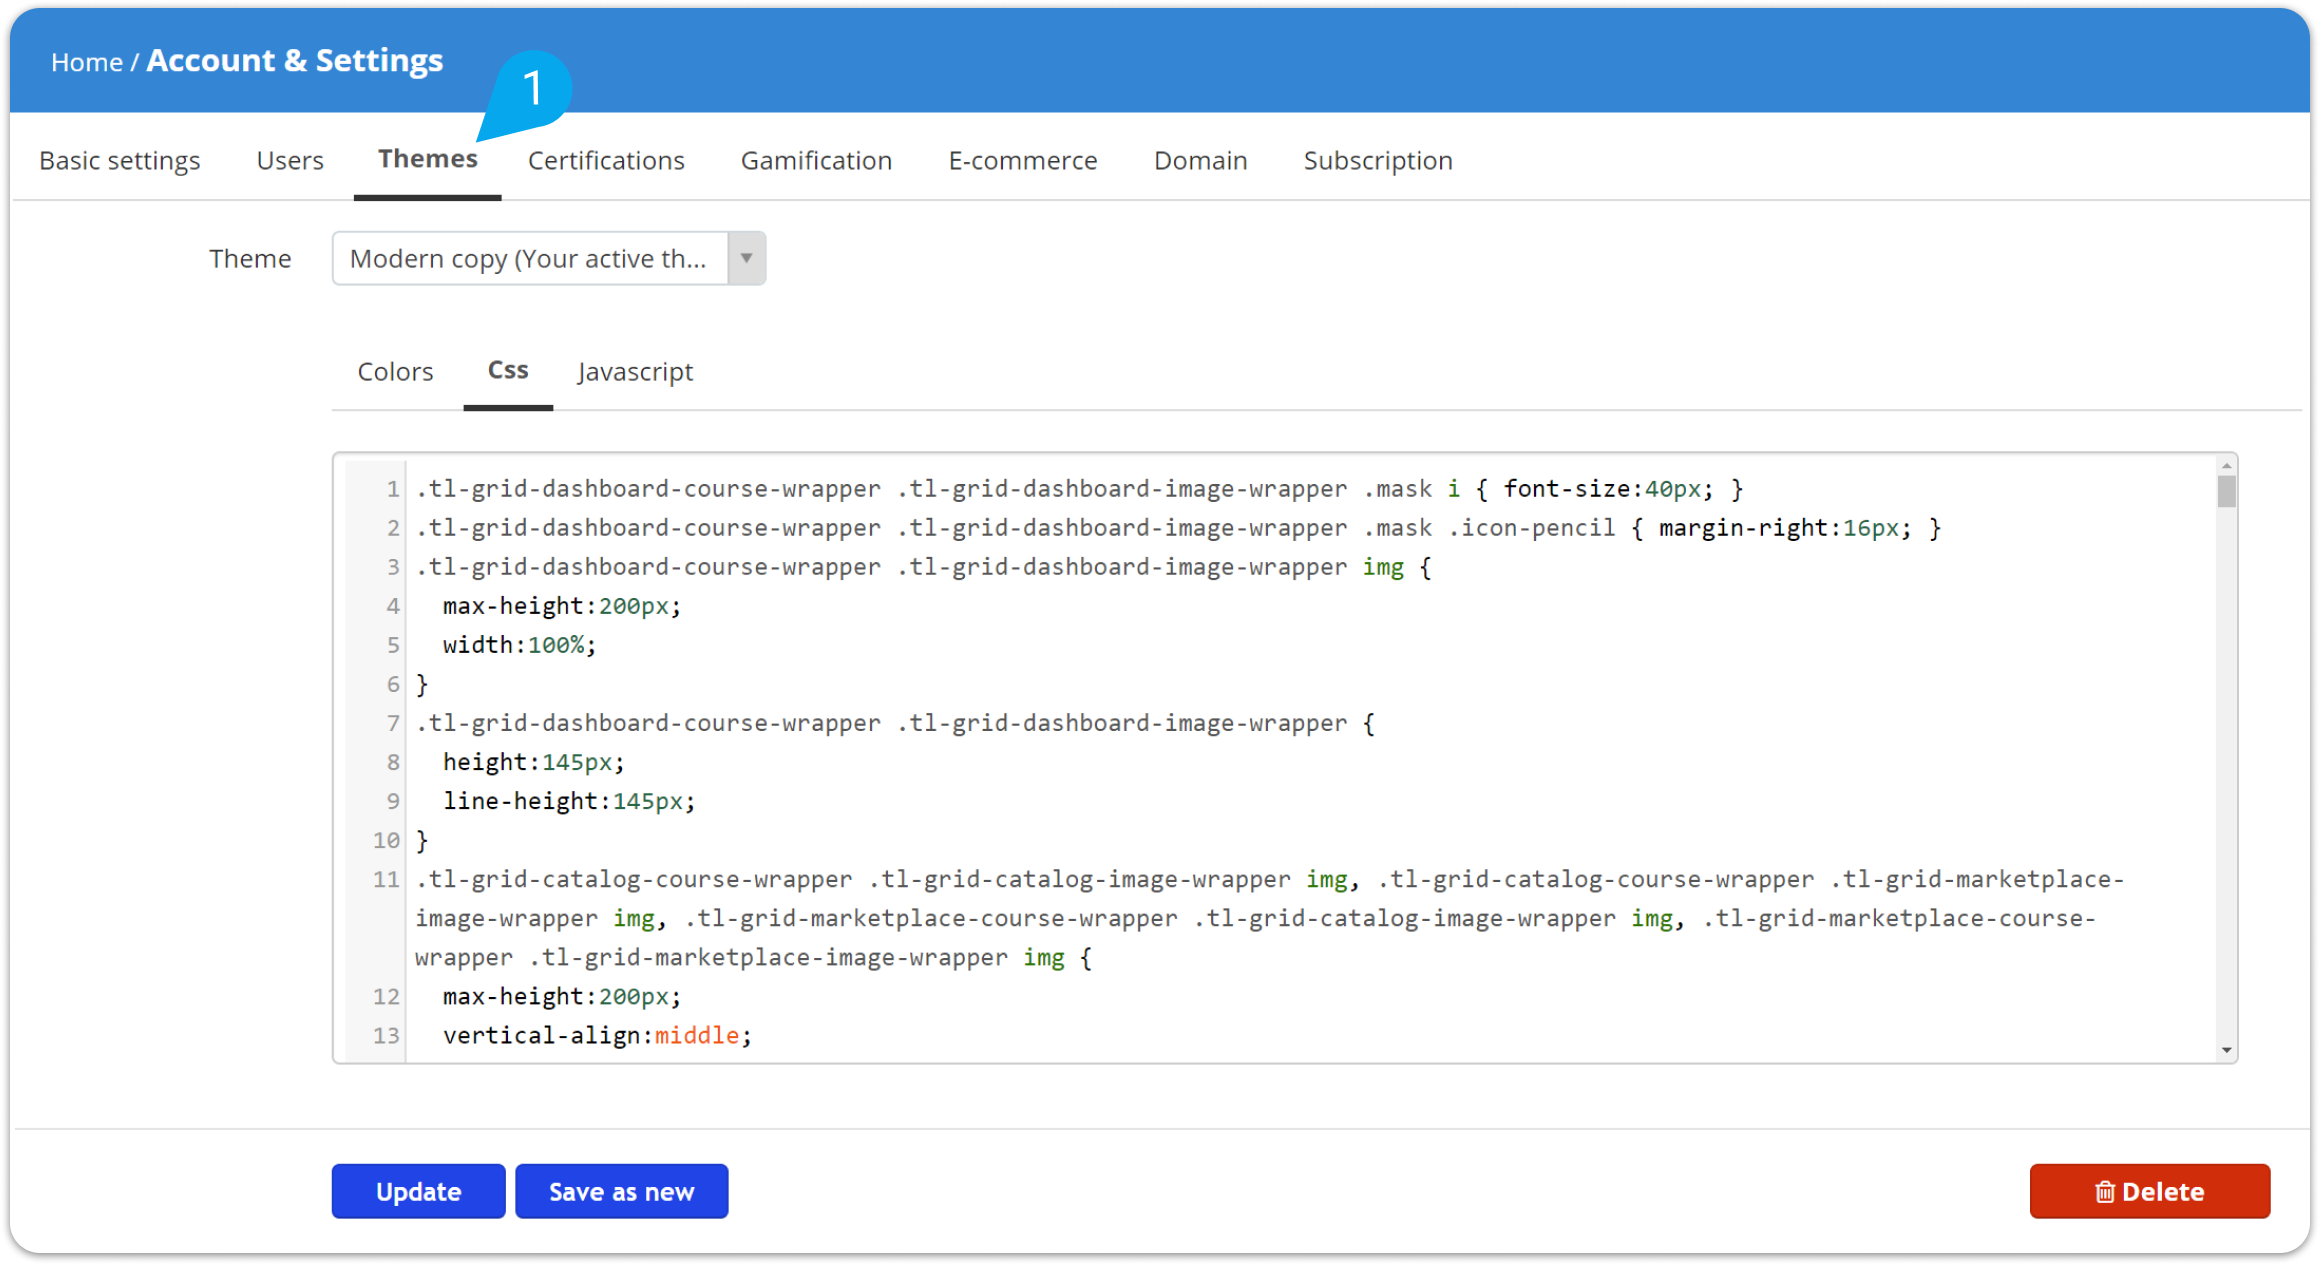Image resolution: width=2320 pixels, height=1265 pixels.
Task: Click the code editor scrollbar thumb
Action: click(2226, 491)
